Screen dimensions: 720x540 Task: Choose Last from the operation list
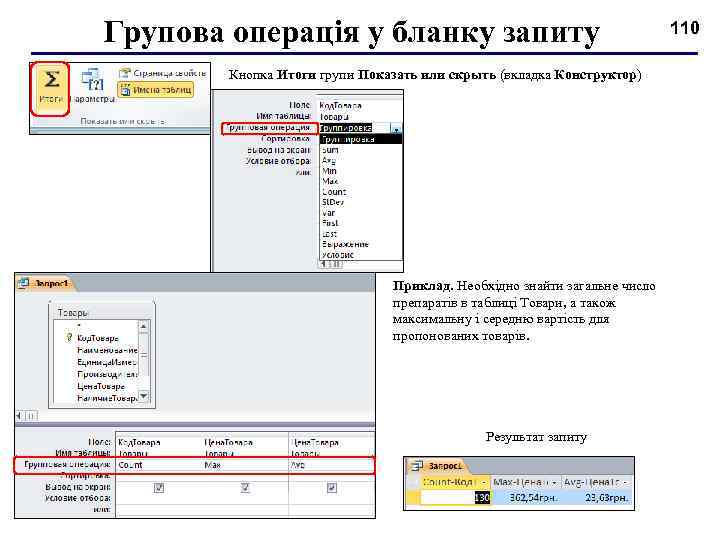coord(329,234)
